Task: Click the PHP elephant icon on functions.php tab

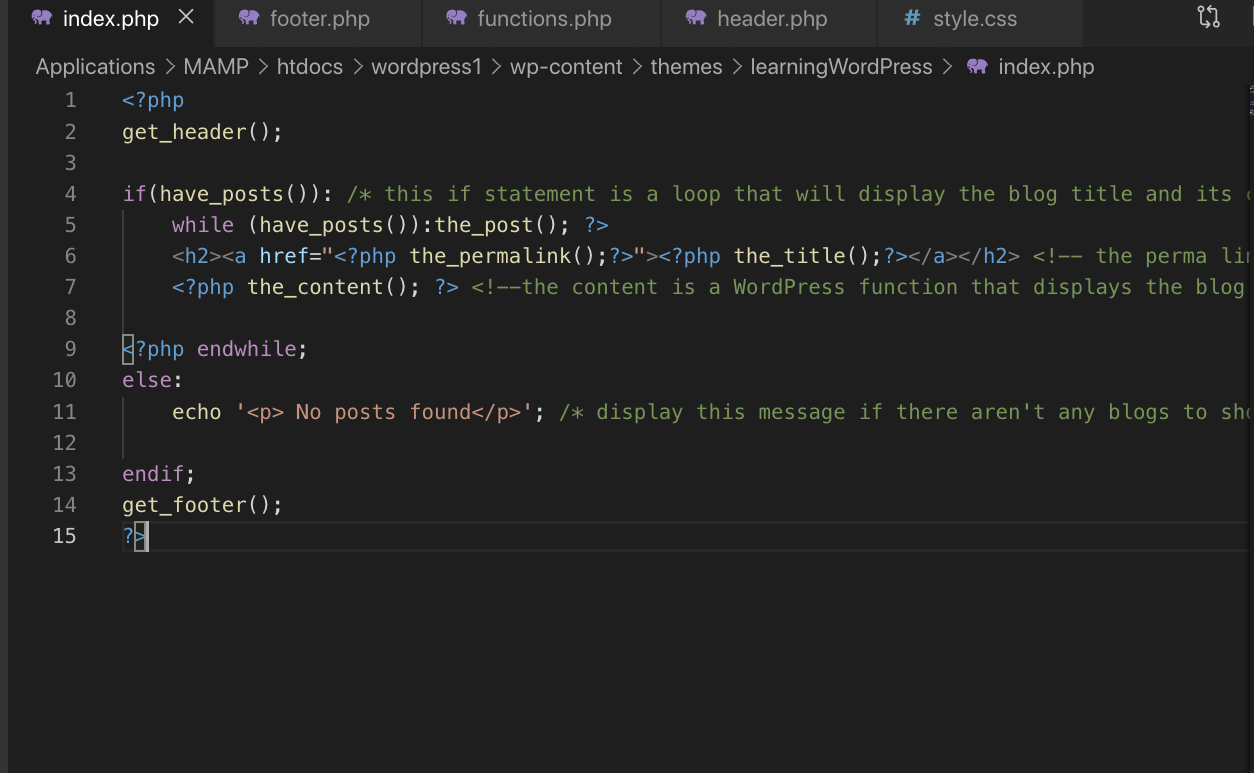Action: point(456,18)
